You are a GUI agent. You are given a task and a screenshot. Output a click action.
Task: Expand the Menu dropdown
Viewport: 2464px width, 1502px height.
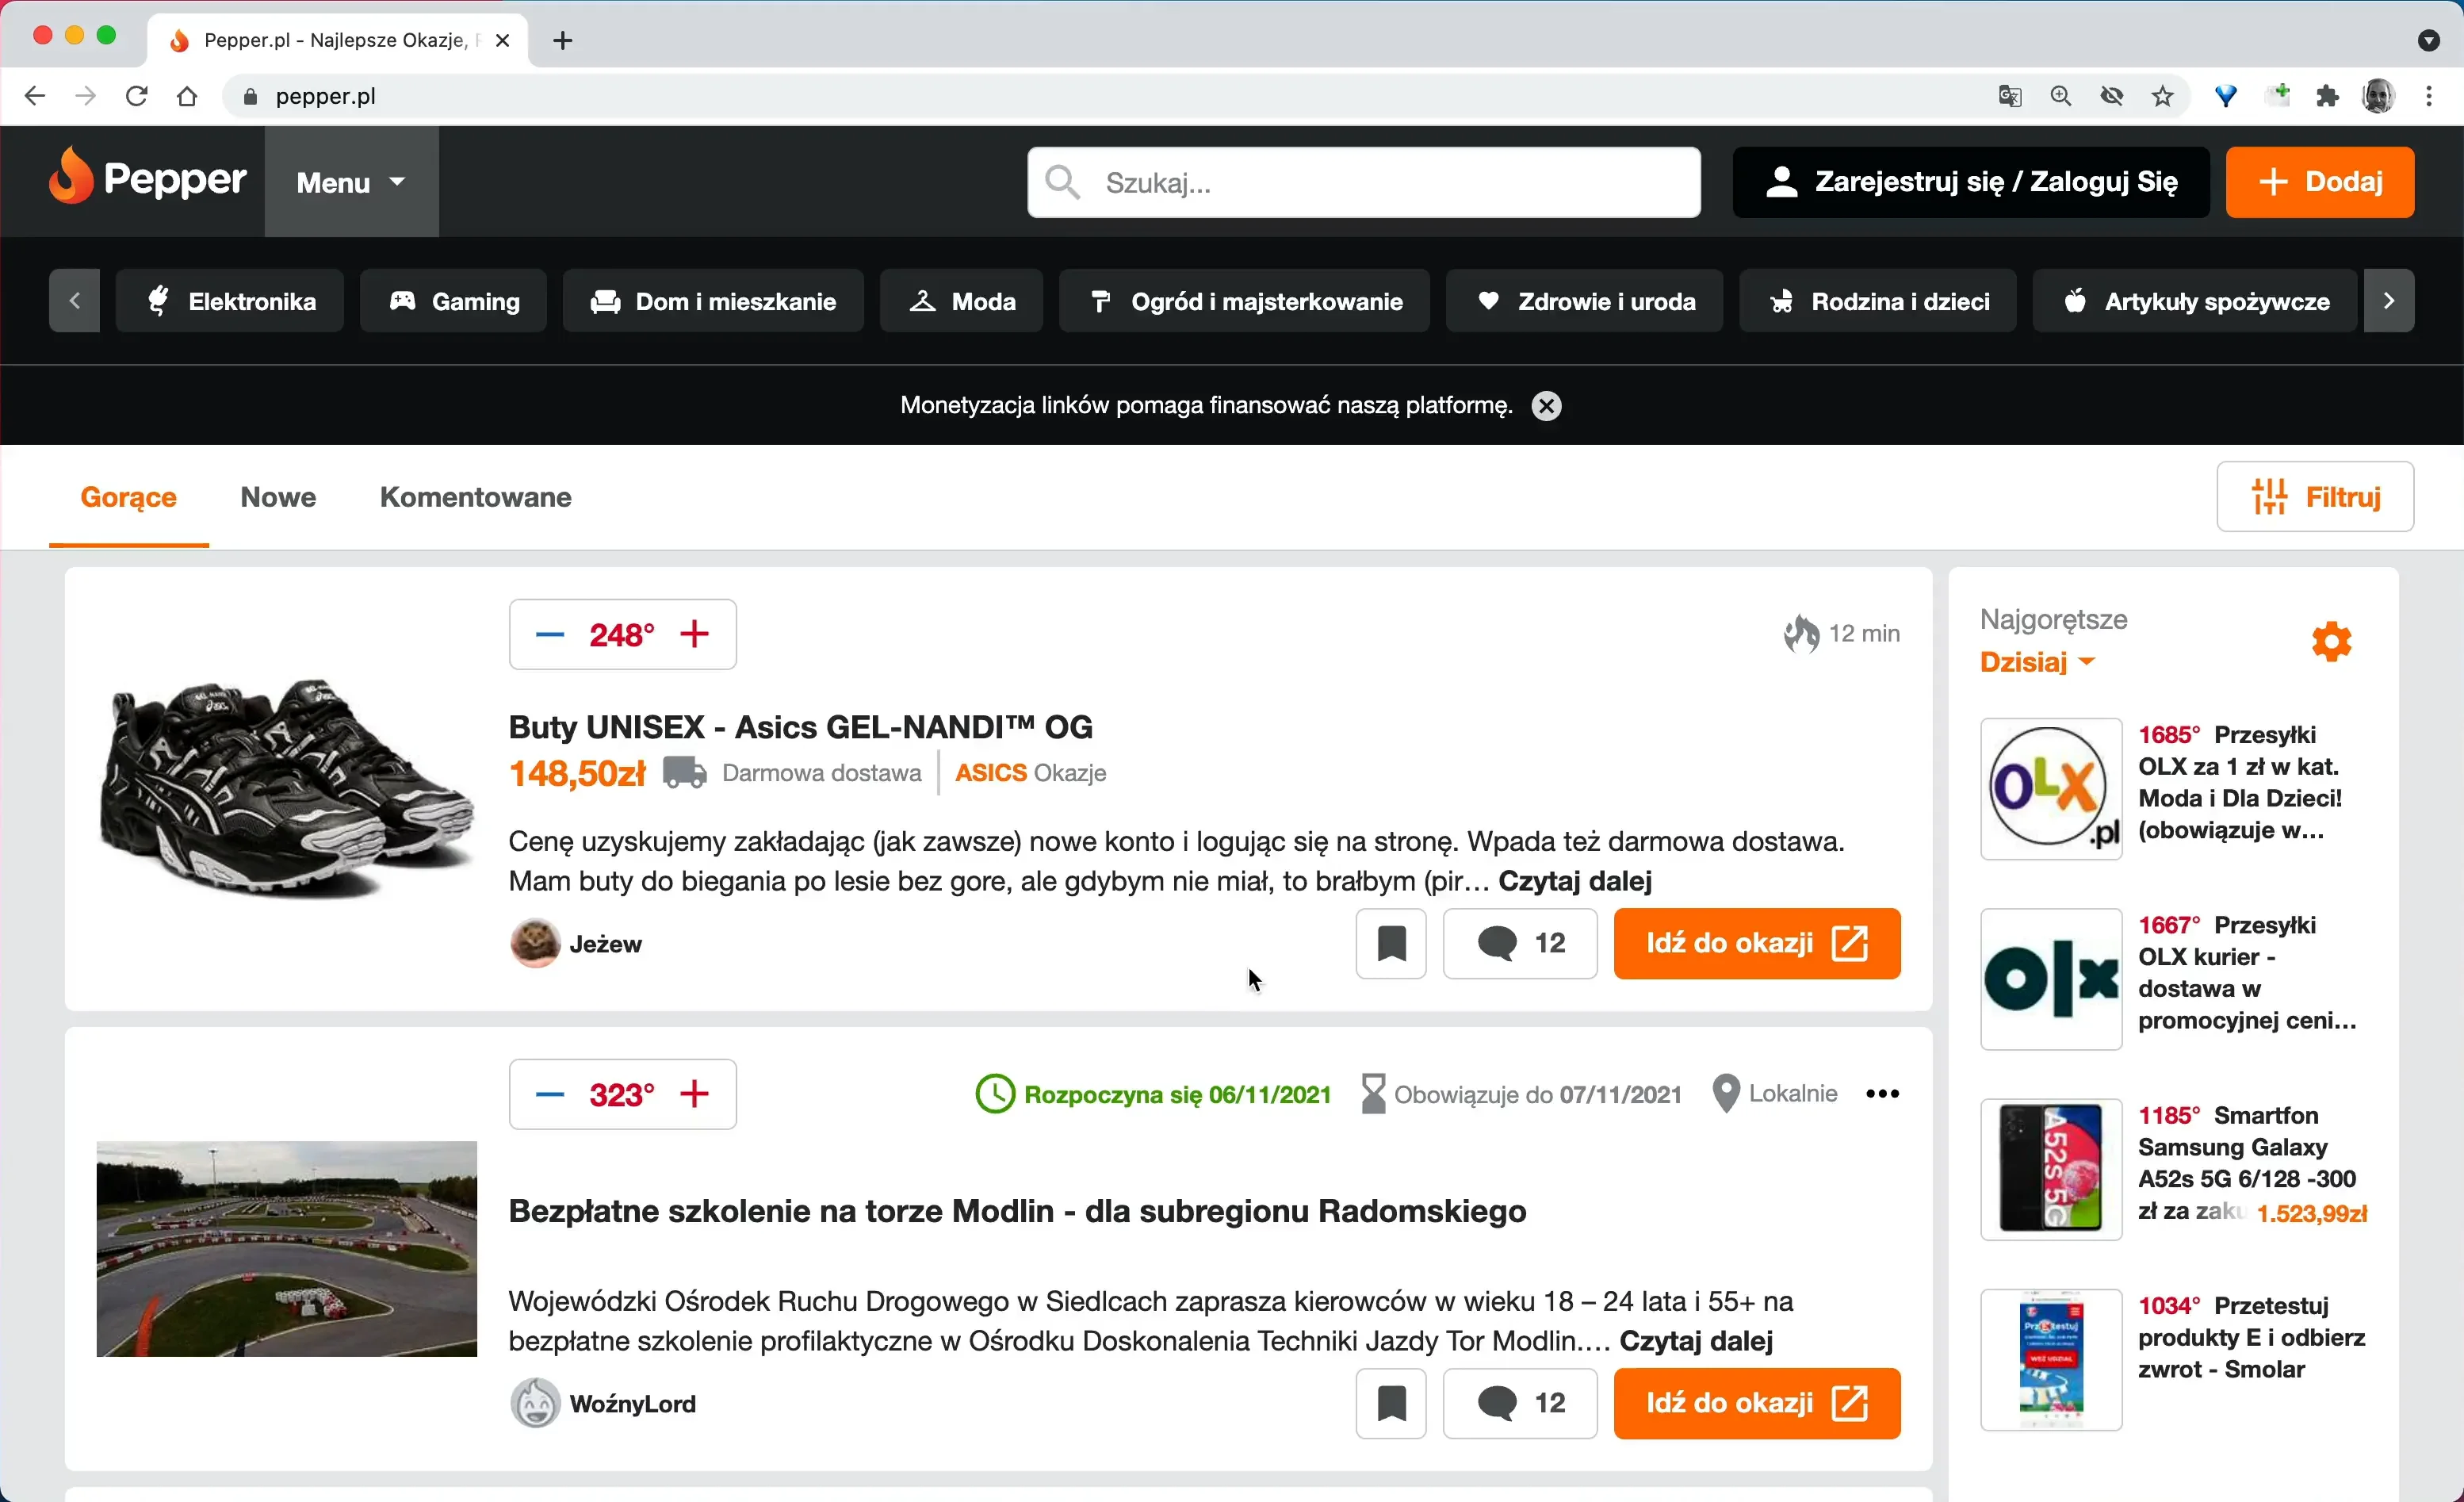[351, 182]
